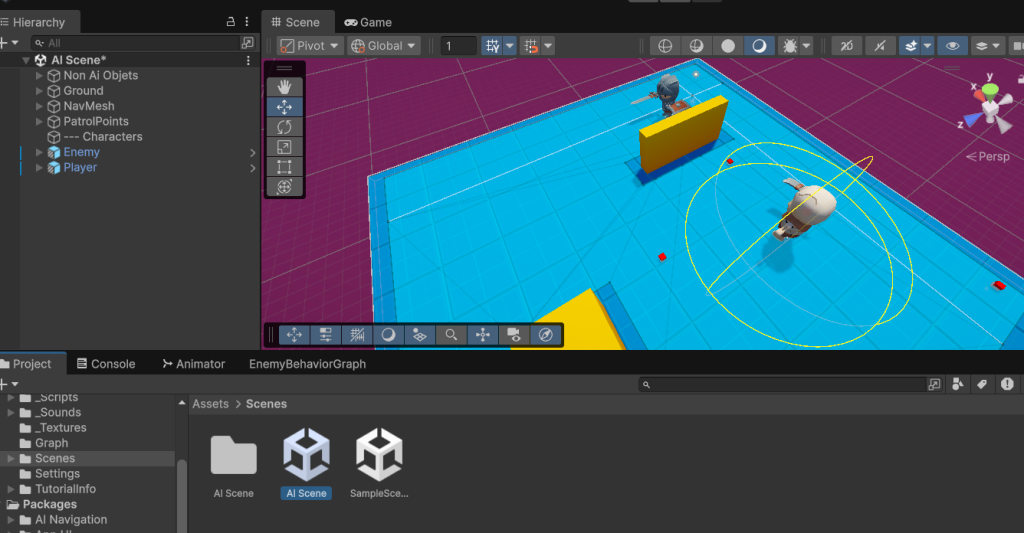Toggle grid snapping in Scene toolbar

coord(492,46)
